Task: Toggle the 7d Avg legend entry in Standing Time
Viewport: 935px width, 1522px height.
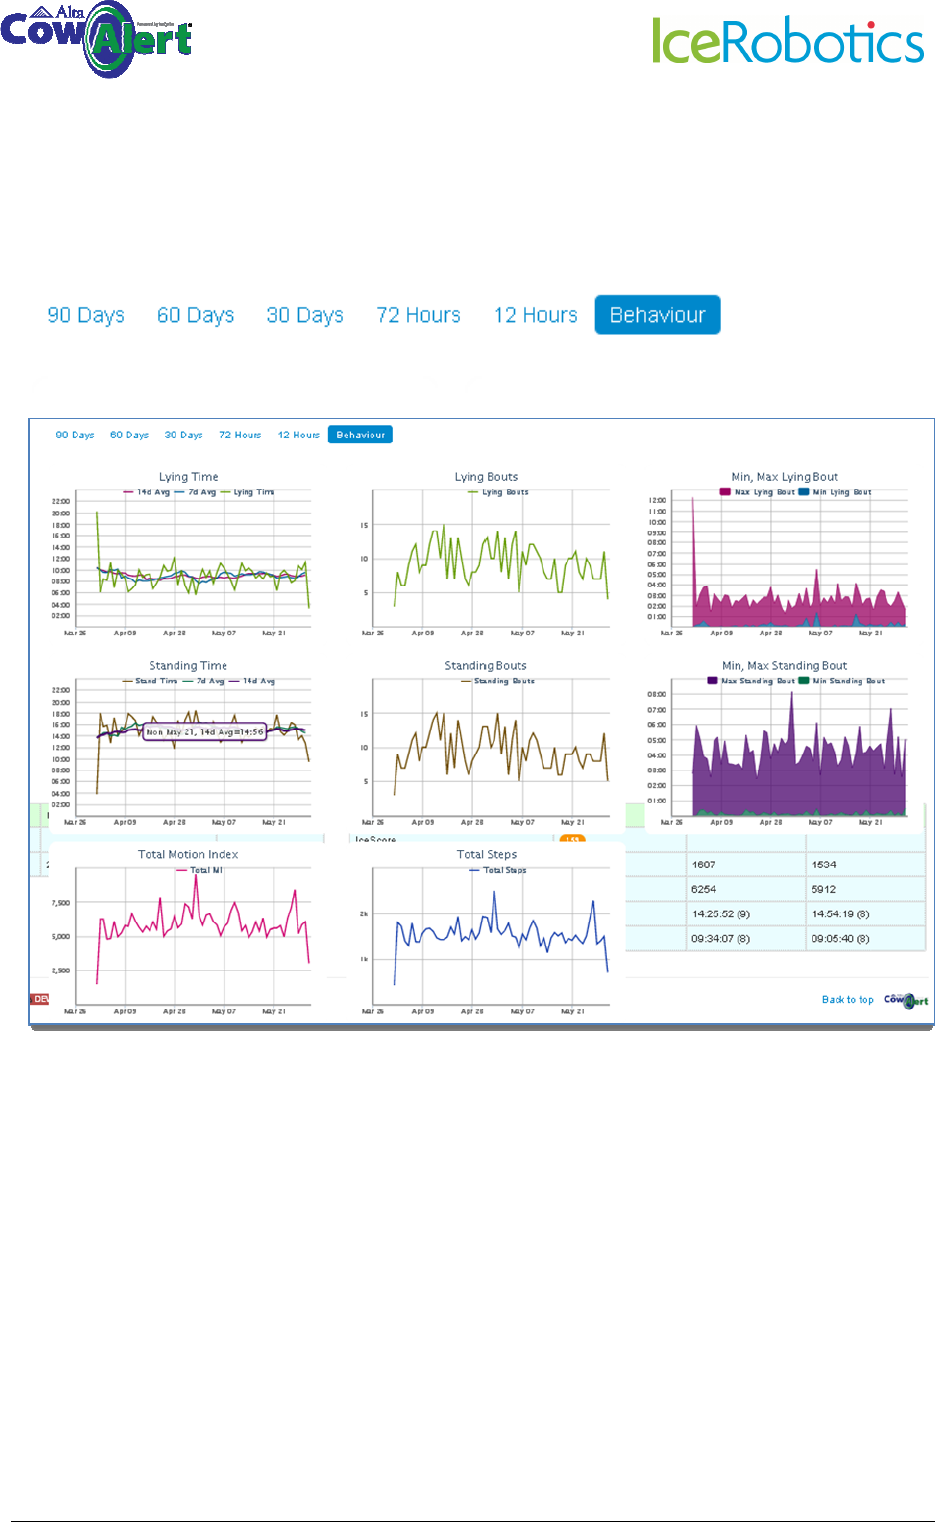Action: point(204,681)
